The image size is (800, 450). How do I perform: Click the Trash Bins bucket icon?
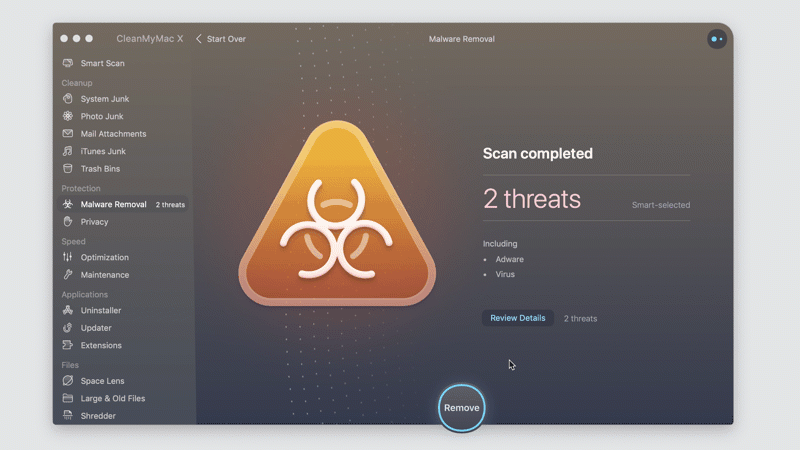(67, 168)
